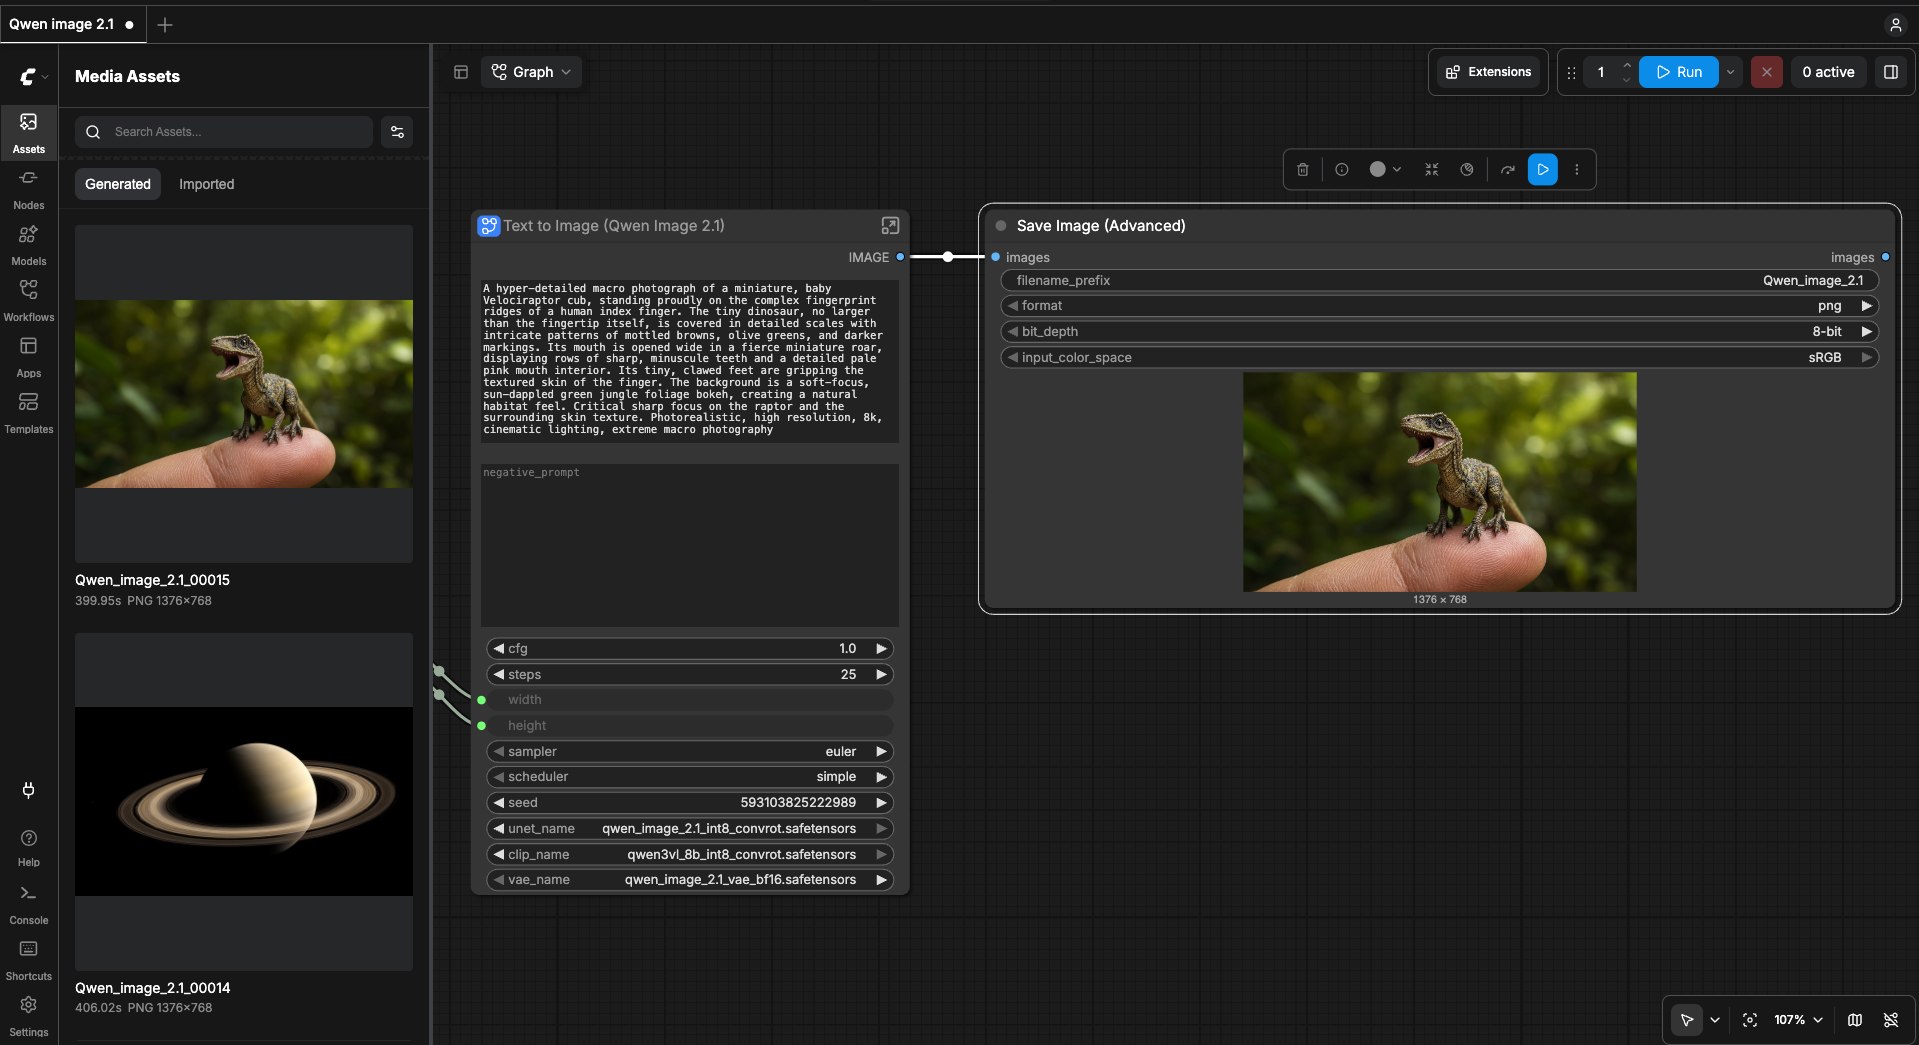Screen dimensions: 1919x1045
Task: Open the keyboard Shortcuts panel
Action: tap(28, 960)
